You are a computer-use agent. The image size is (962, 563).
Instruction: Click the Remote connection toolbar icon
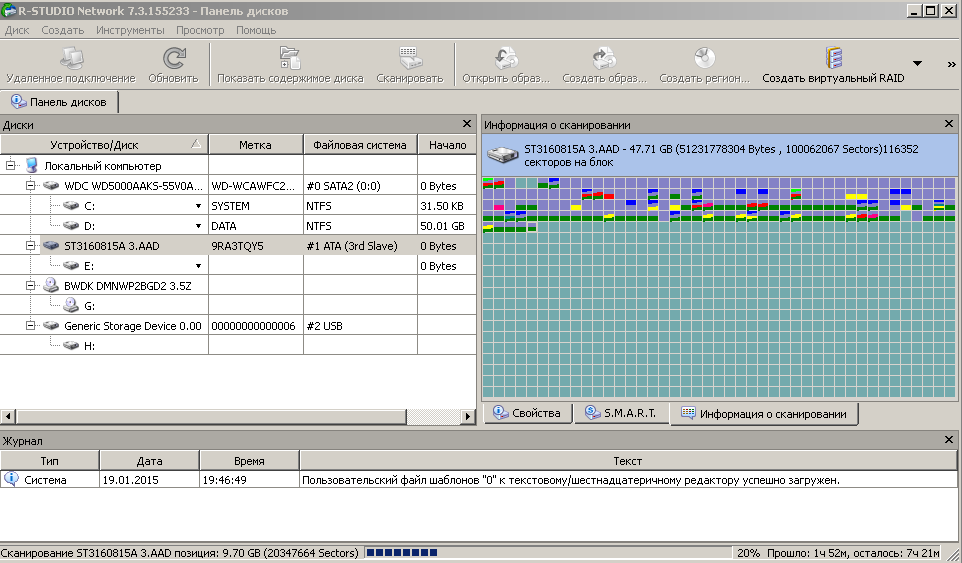71,58
